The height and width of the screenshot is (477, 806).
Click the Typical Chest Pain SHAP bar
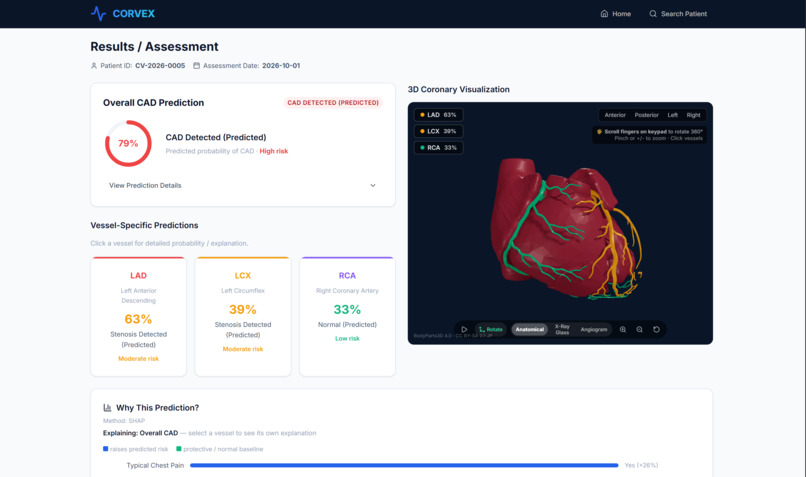[x=404, y=465]
